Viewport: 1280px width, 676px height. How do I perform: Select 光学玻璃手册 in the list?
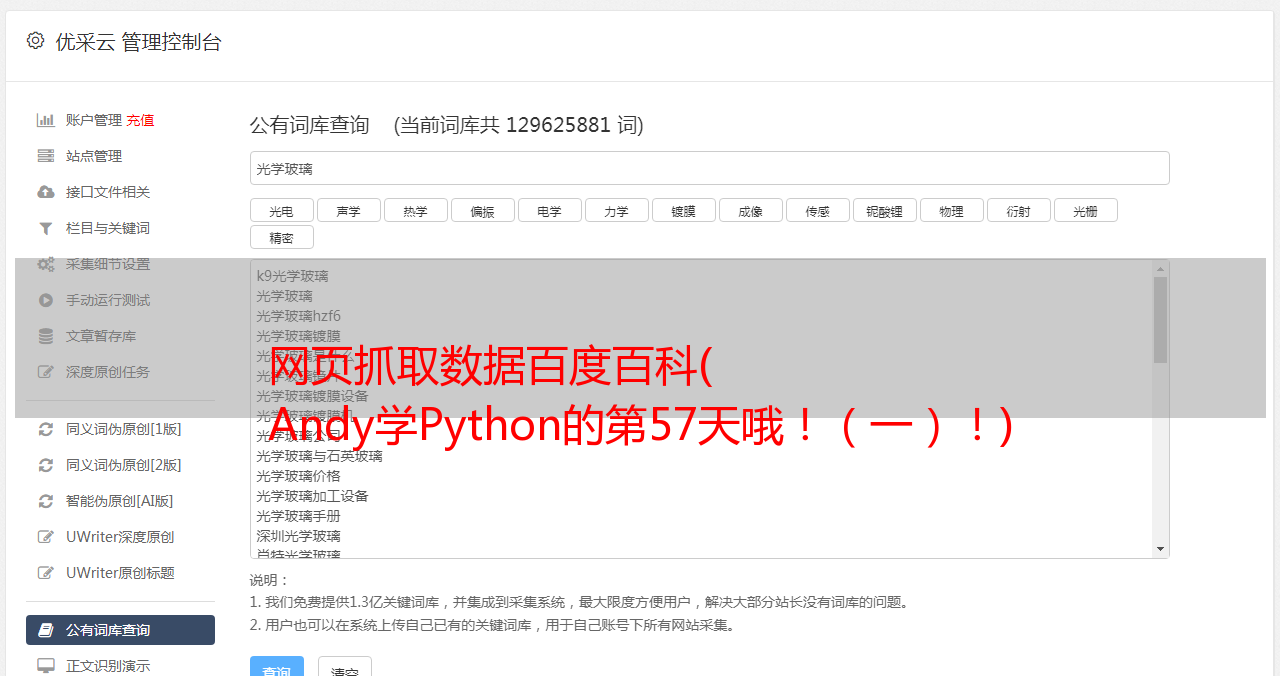[x=702, y=516]
